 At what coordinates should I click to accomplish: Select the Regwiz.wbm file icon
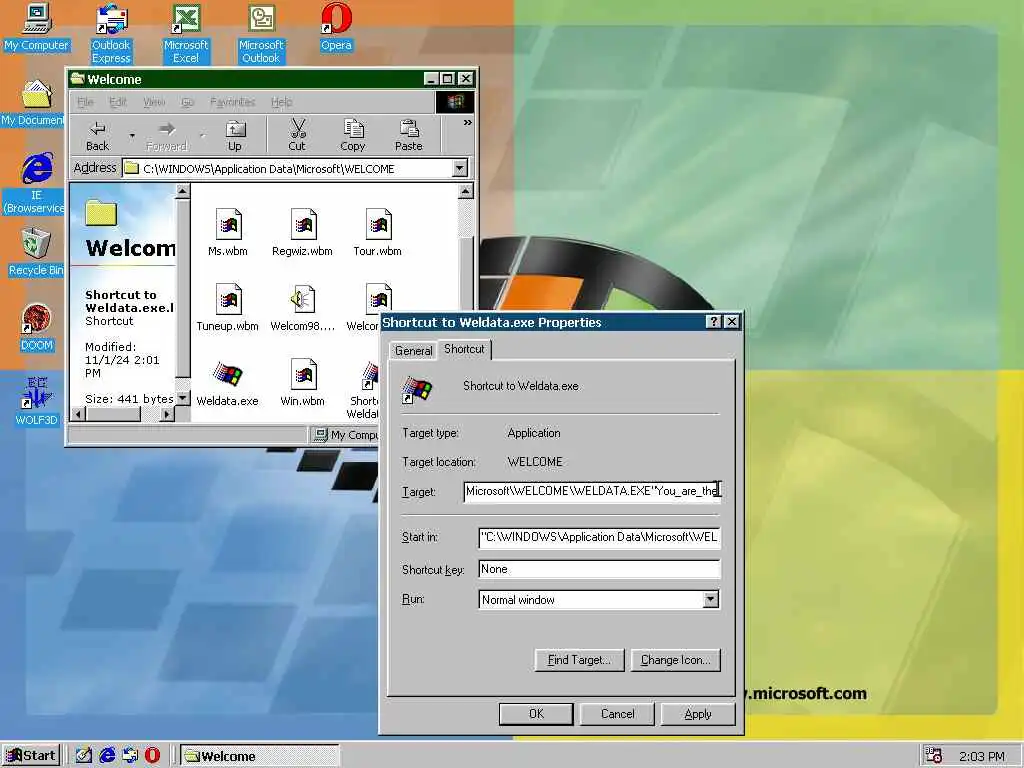(302, 232)
